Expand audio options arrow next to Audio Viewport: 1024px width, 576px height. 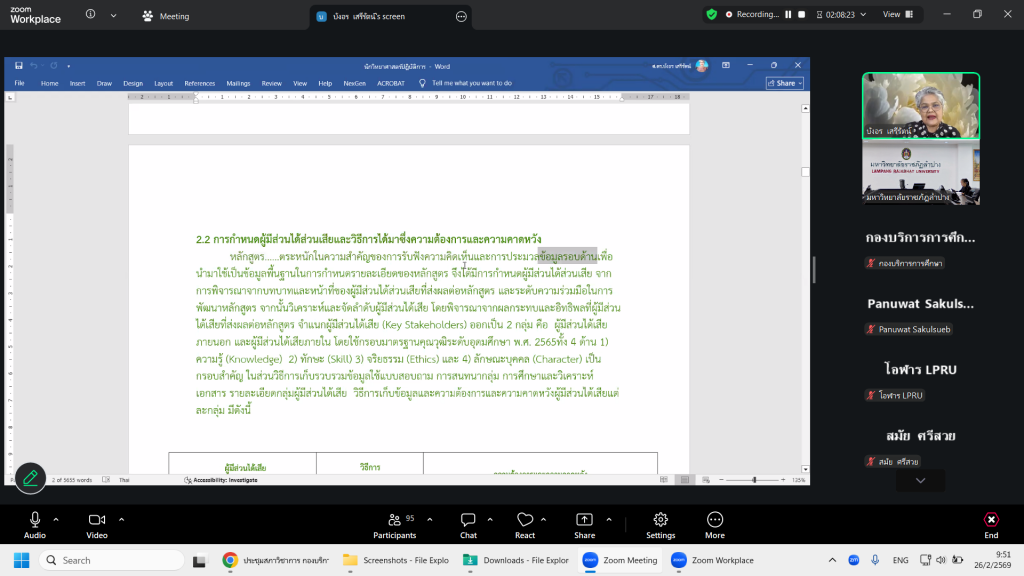56,519
